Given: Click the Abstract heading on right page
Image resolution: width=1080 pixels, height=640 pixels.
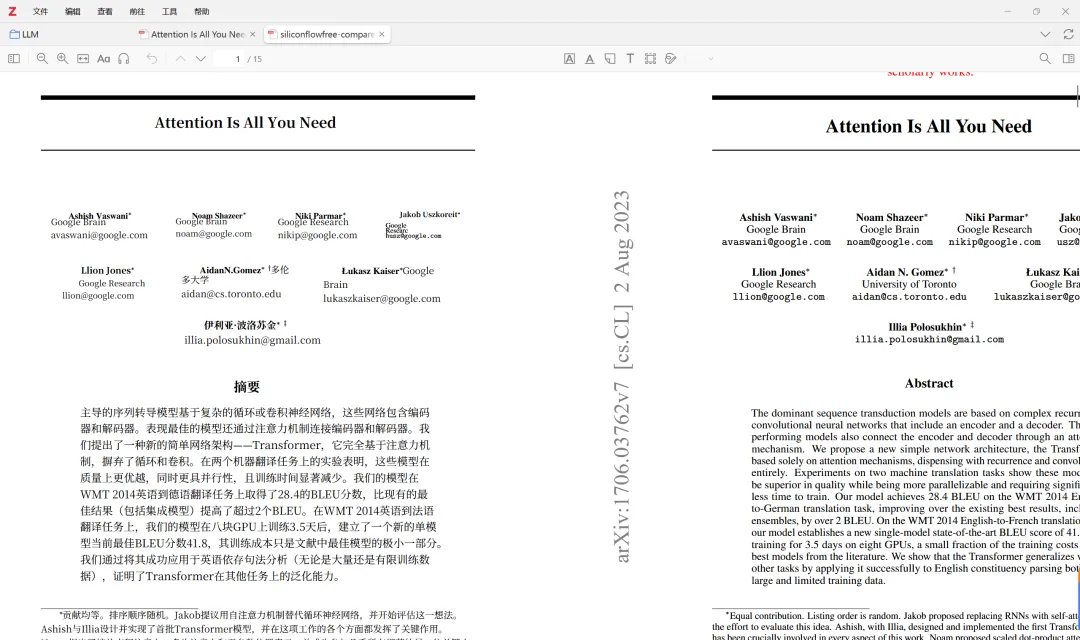Looking at the screenshot, I should [929, 384].
